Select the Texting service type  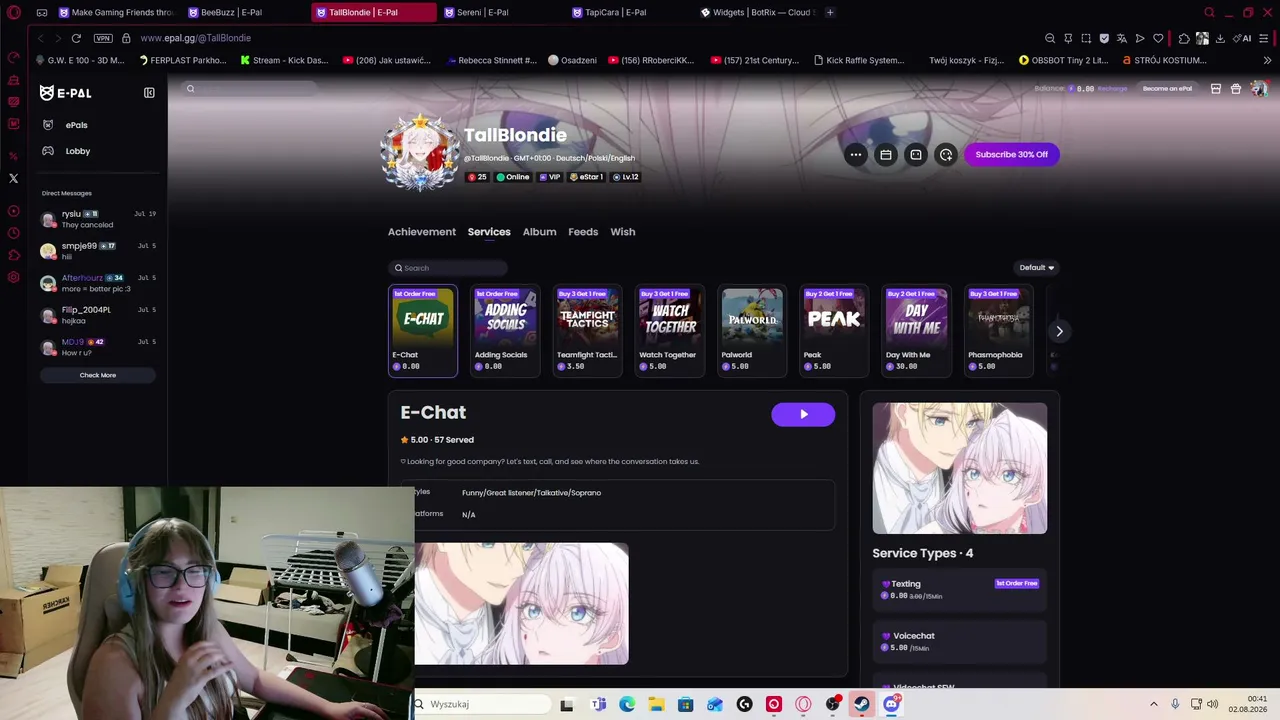pos(959,589)
